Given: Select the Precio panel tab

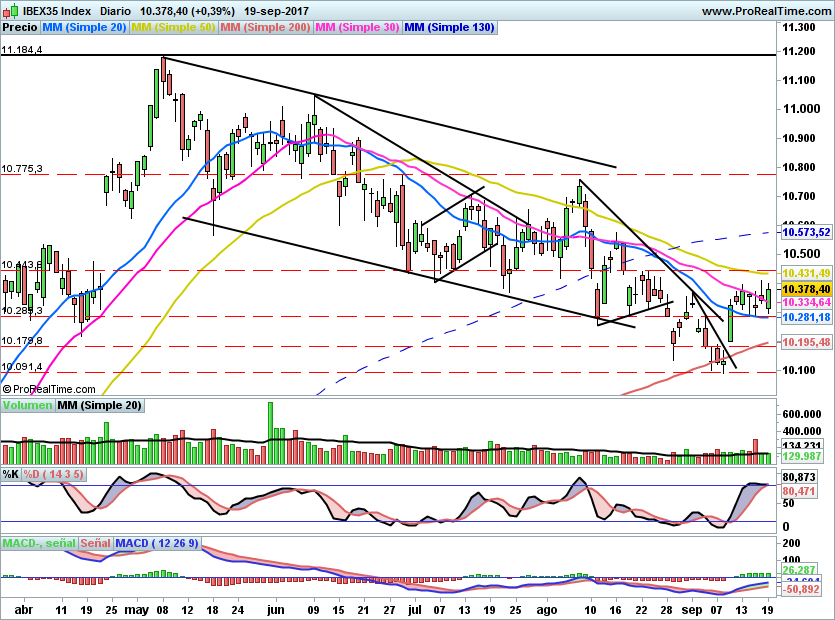Looking at the screenshot, I should 20,28.
